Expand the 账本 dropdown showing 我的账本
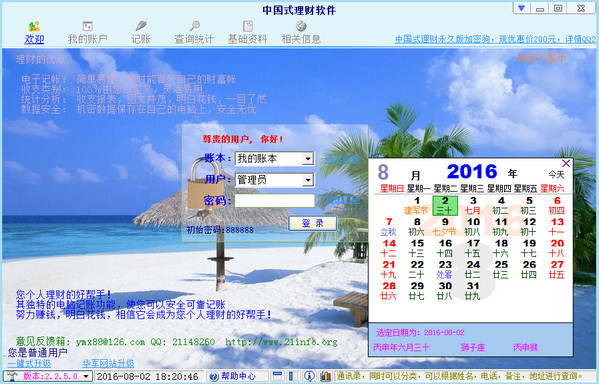 tap(308, 159)
